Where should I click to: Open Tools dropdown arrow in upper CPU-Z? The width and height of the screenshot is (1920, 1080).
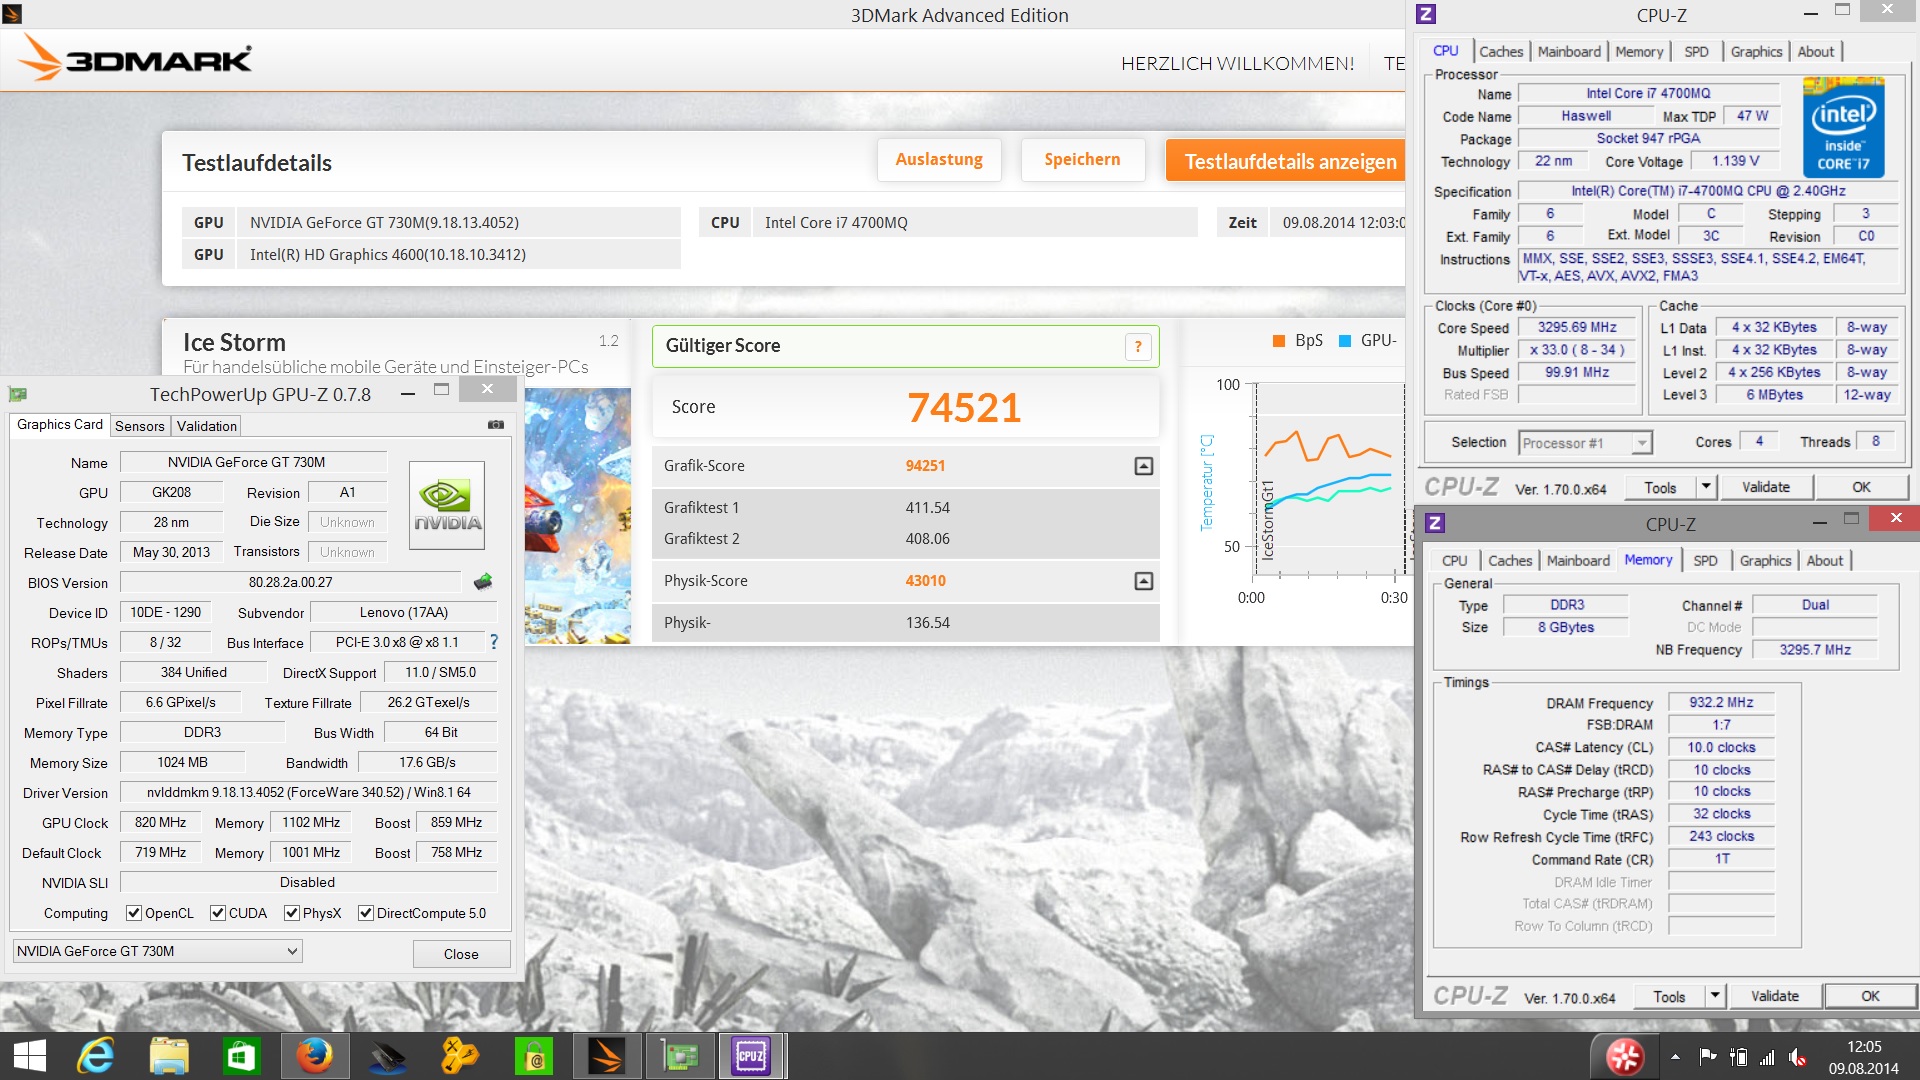(x=1707, y=487)
